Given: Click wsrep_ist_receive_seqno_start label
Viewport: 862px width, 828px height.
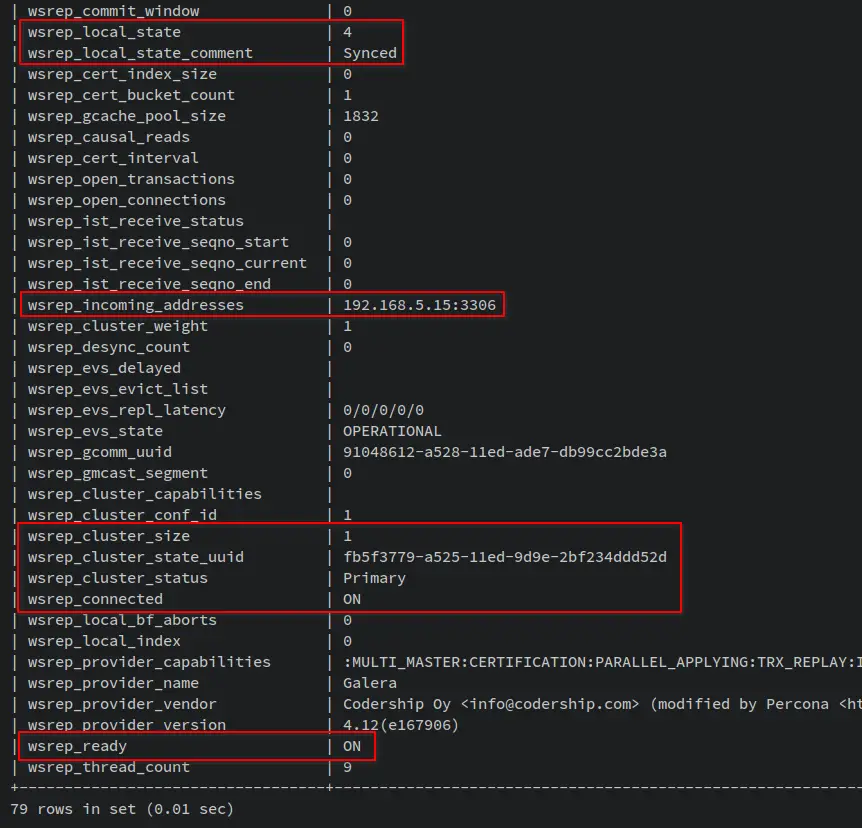Looking at the screenshot, I should pos(158,242).
